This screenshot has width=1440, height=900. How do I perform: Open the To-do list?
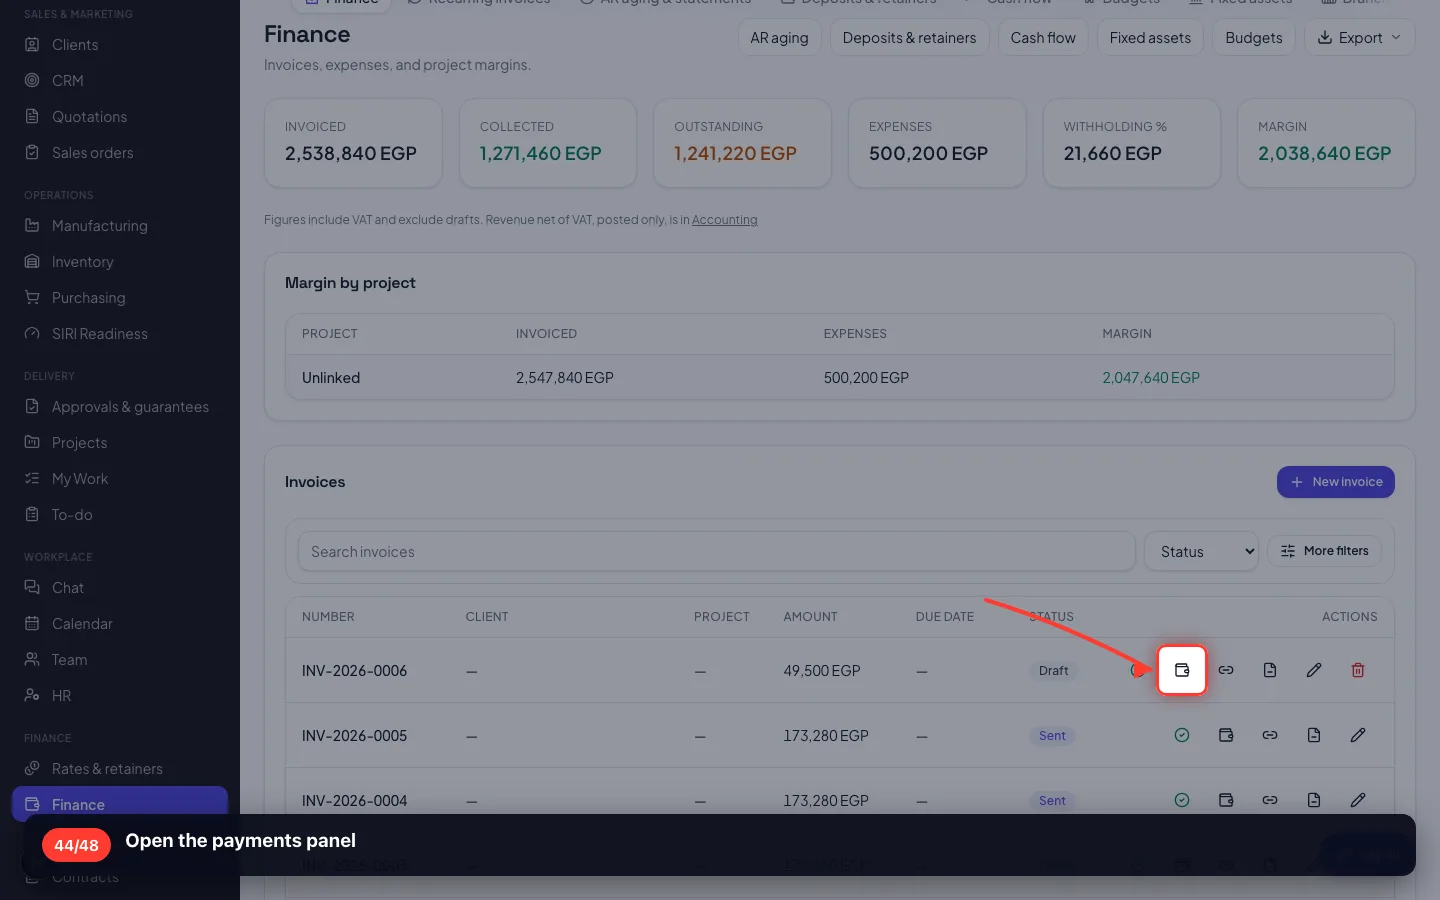120,515
